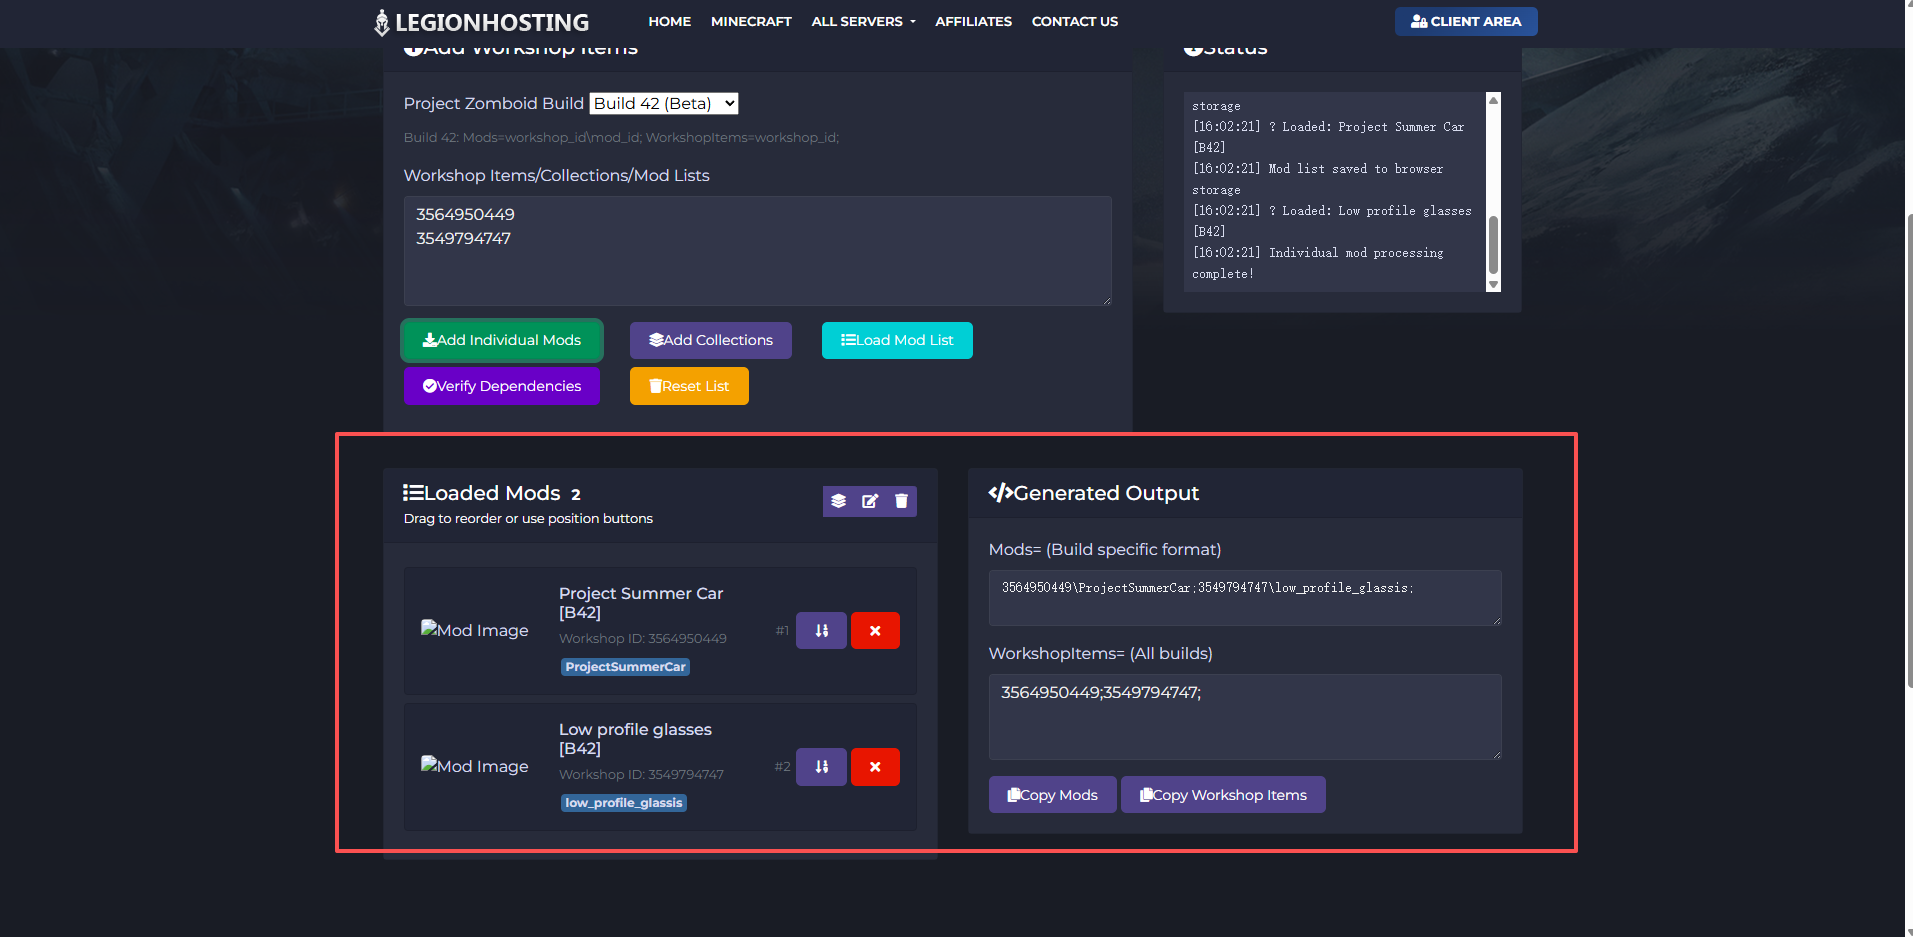
Task: Click Verify Dependencies button
Action: [501, 386]
